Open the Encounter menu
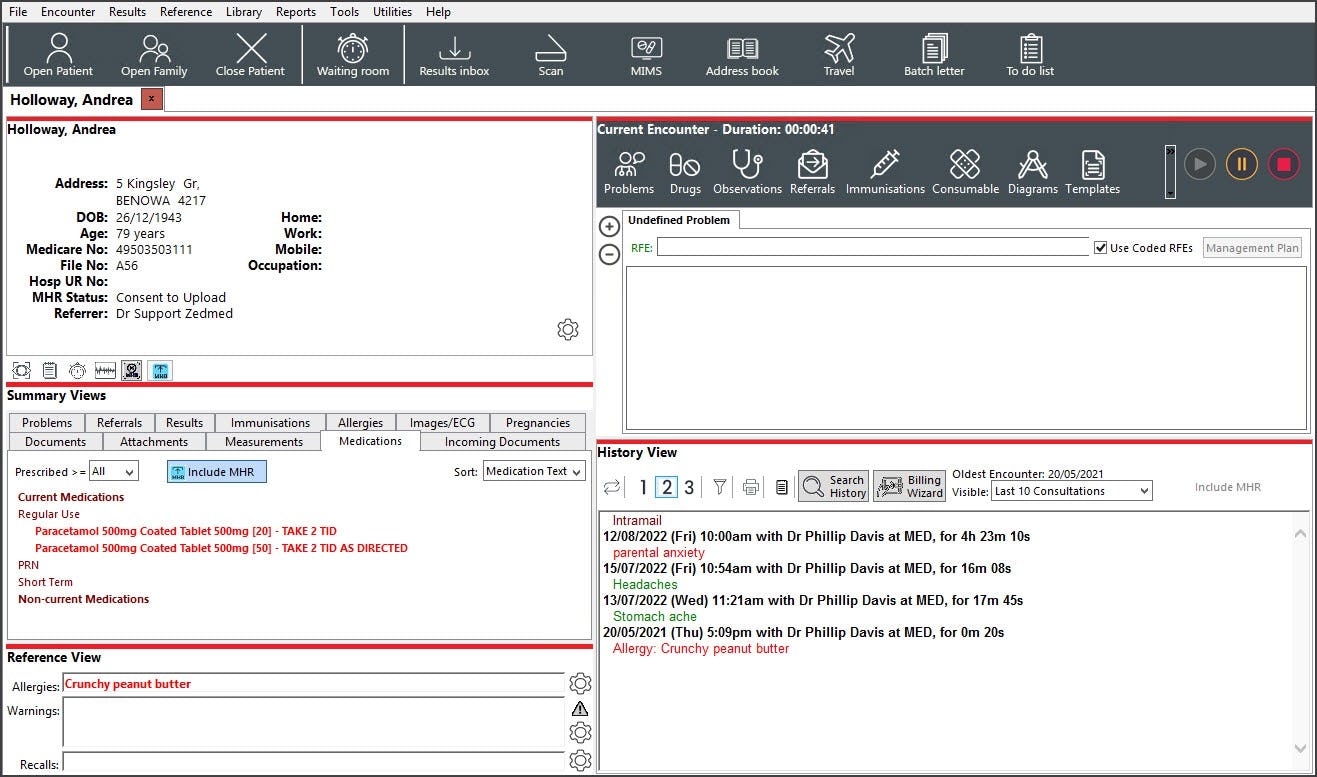 [68, 11]
